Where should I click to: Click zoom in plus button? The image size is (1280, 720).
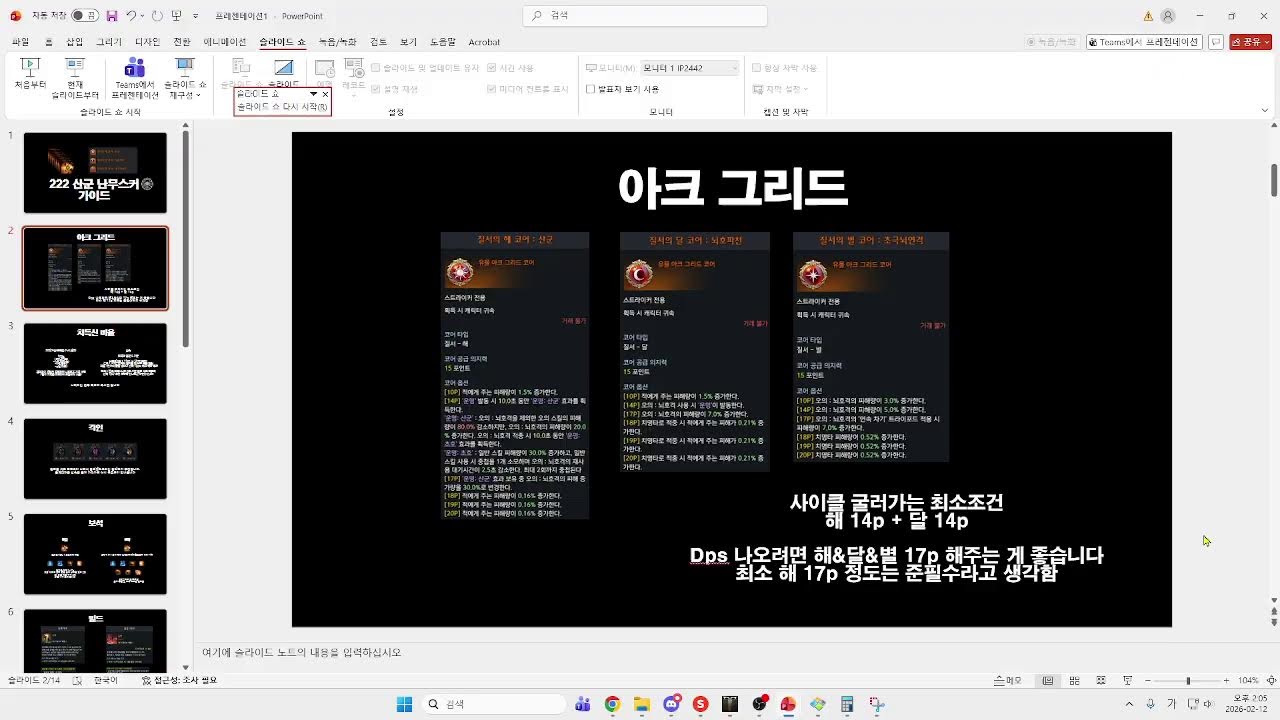click(x=1226, y=680)
